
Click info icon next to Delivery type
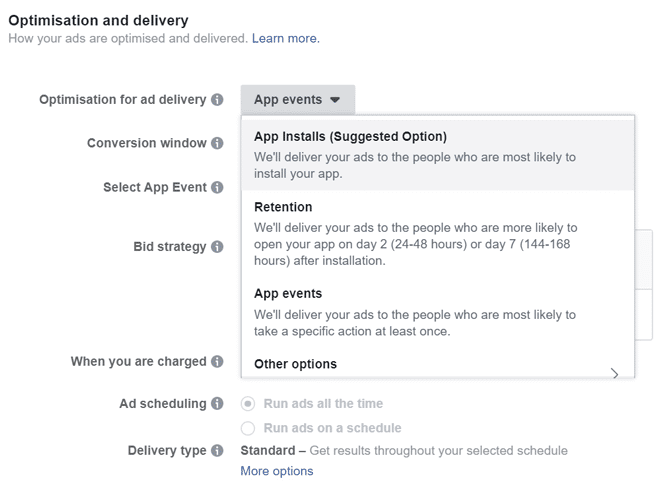pos(217,451)
